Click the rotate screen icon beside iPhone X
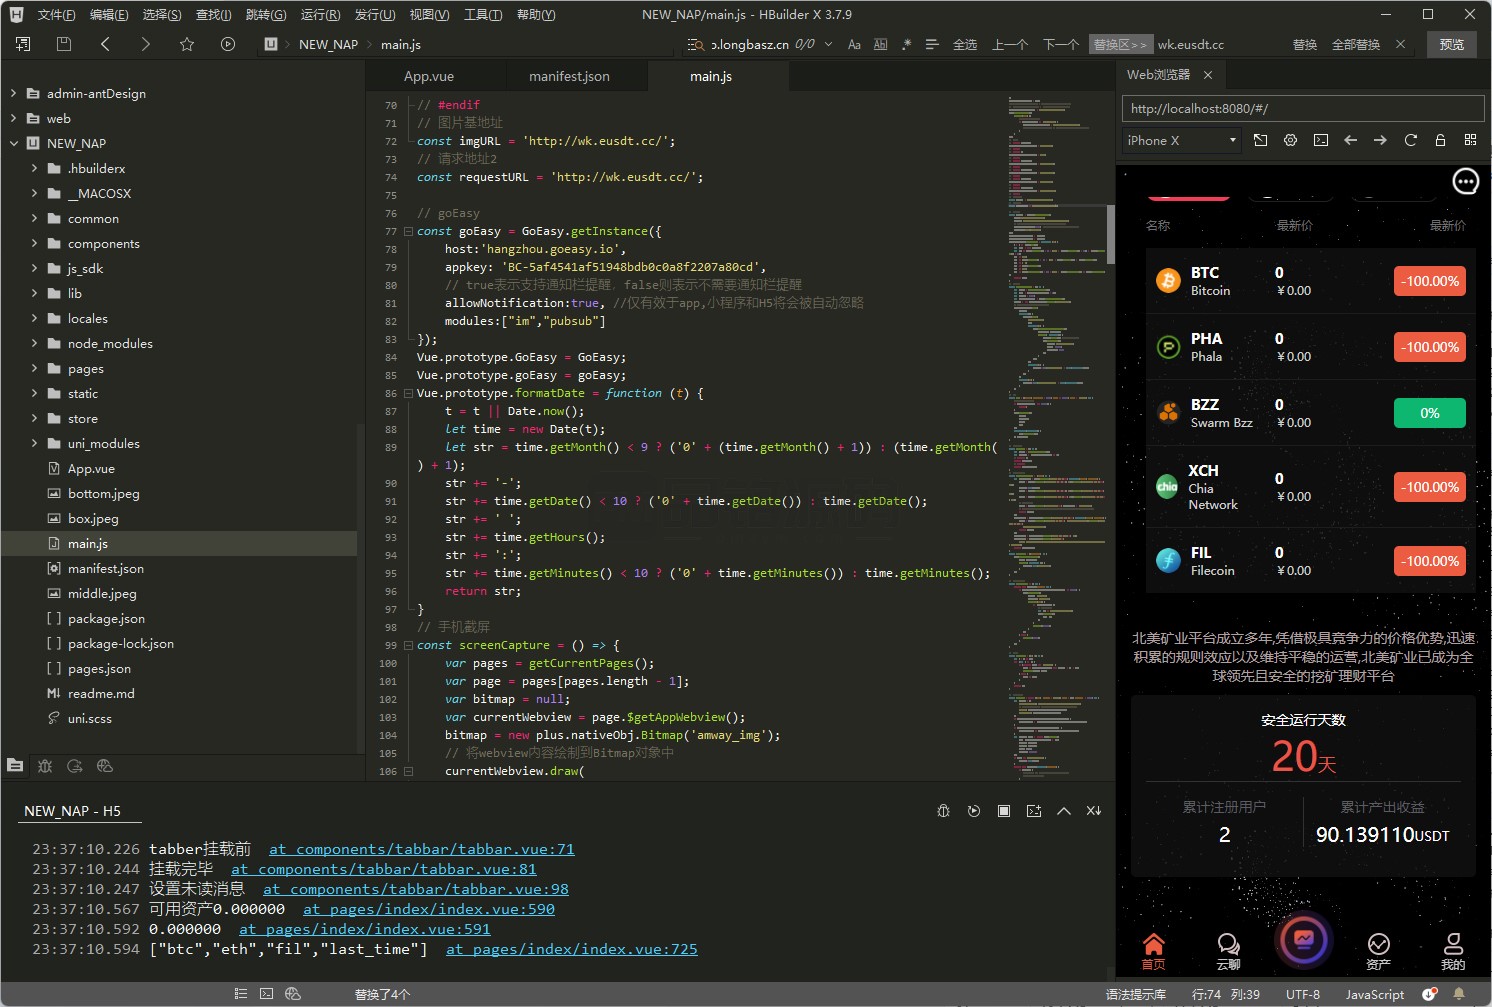This screenshot has height=1007, width=1492. click(1260, 140)
